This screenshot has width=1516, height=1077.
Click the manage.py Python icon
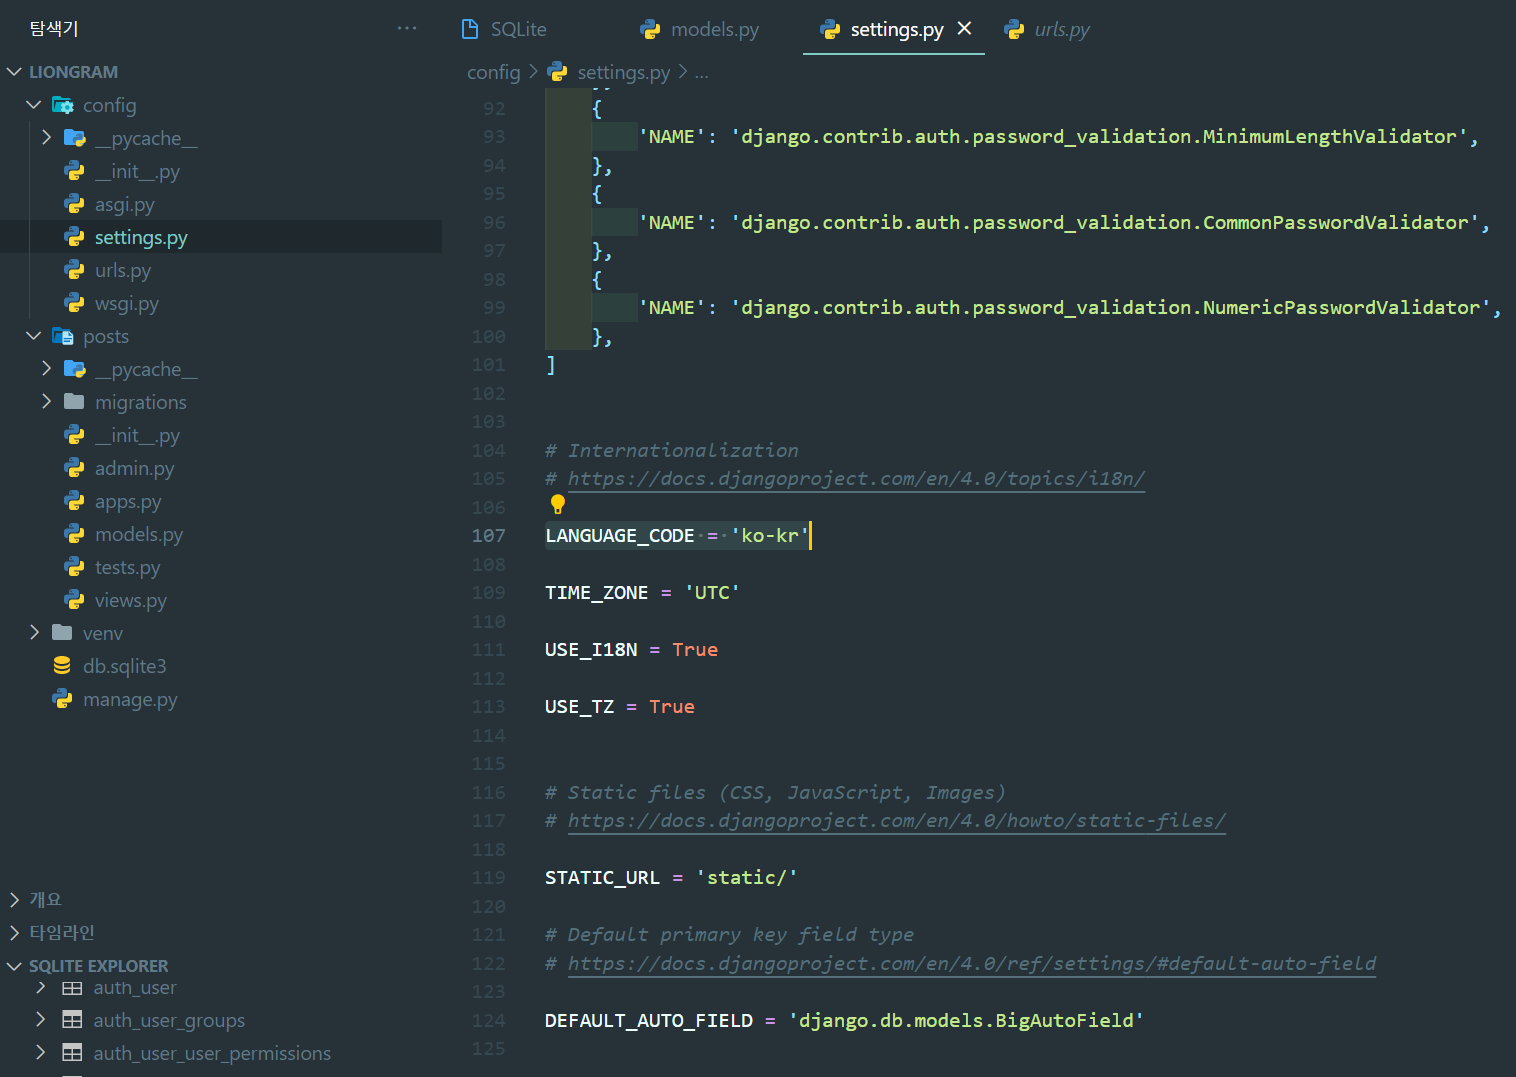62,699
